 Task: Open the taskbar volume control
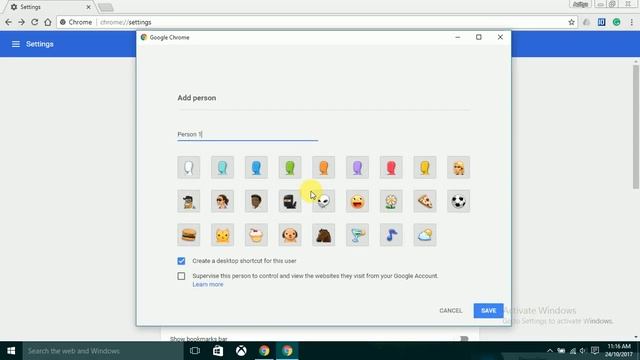pos(582,351)
